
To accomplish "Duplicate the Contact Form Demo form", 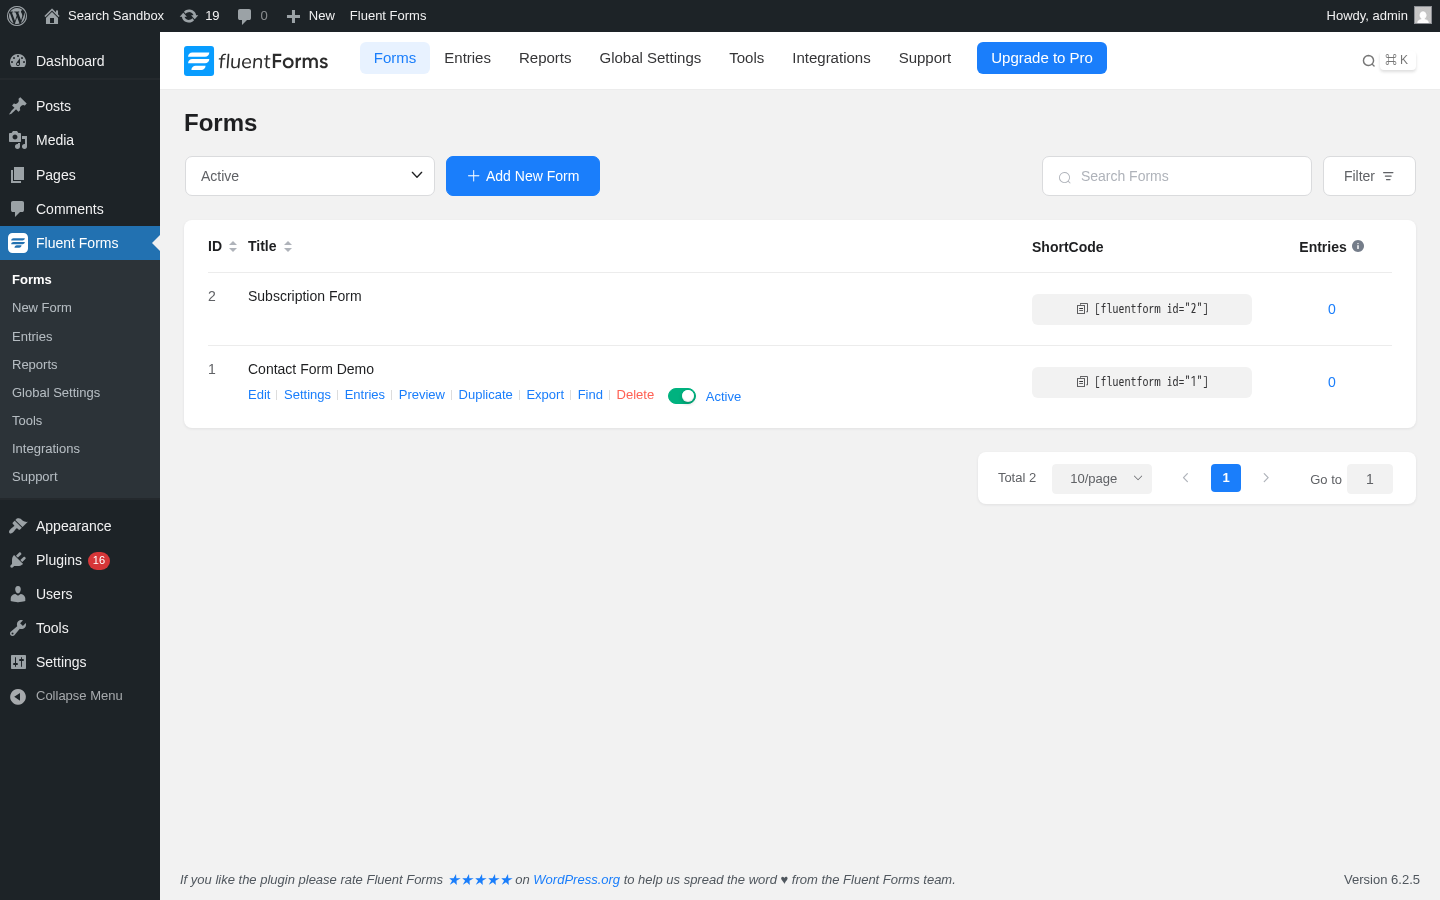I will [485, 395].
